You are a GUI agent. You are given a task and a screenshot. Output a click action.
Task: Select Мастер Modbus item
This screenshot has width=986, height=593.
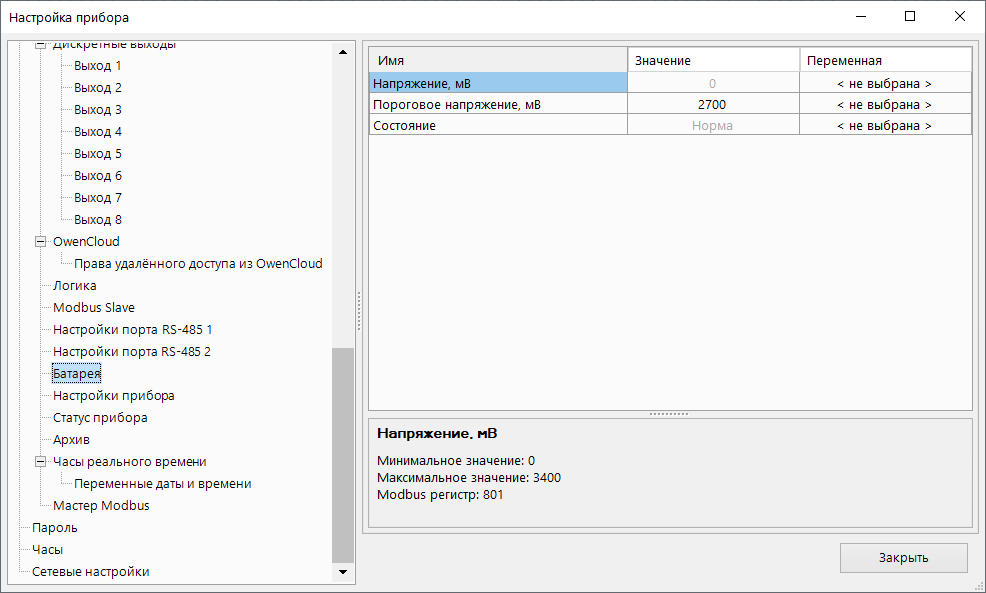[x=101, y=506]
